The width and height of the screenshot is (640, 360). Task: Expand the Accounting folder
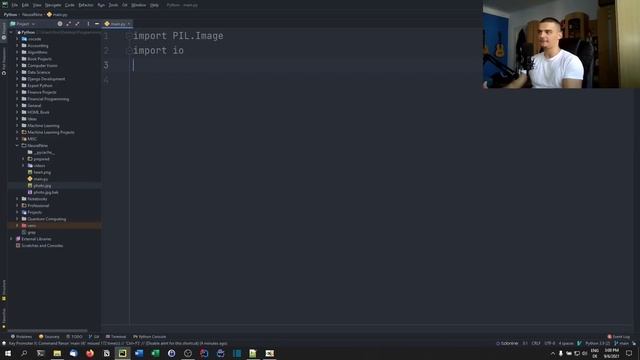[17, 46]
